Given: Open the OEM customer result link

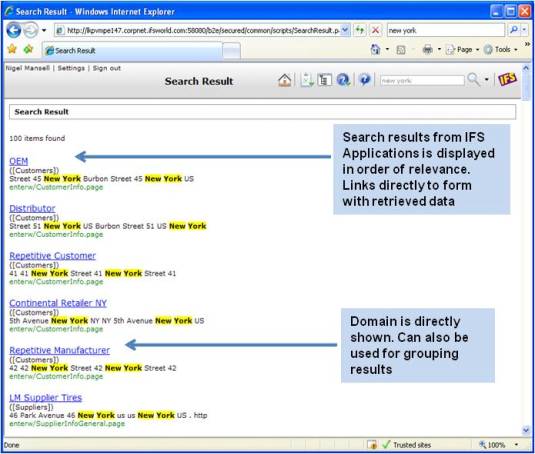Looking at the screenshot, I should coord(19,161).
